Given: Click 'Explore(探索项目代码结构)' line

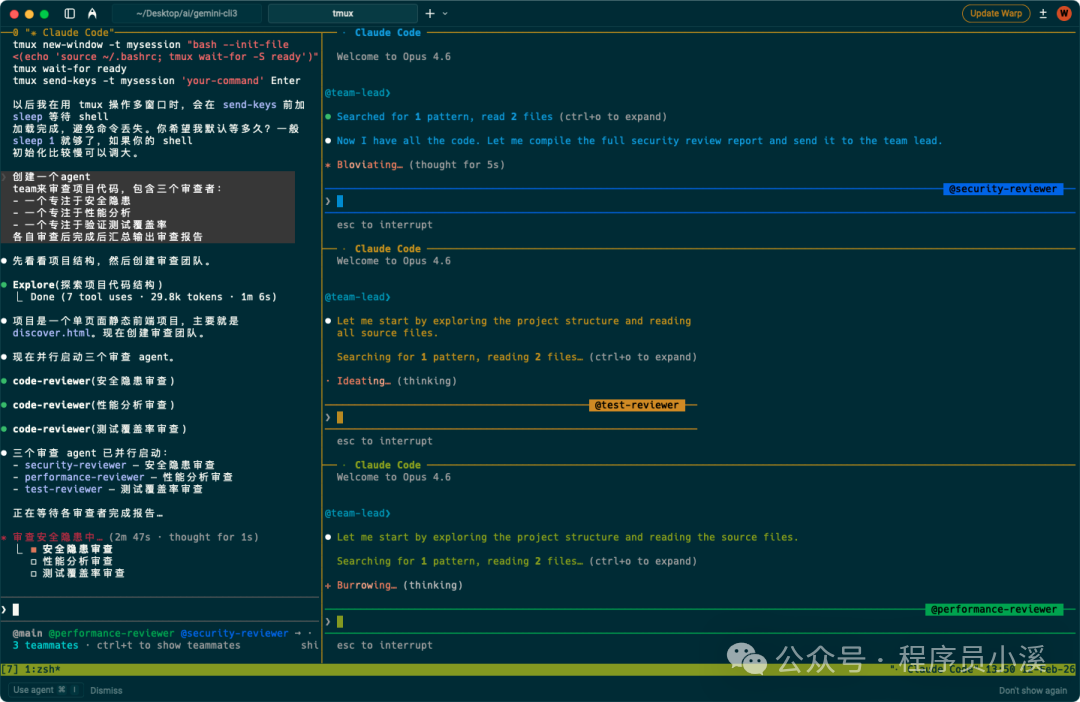Looking at the screenshot, I should tap(88, 285).
